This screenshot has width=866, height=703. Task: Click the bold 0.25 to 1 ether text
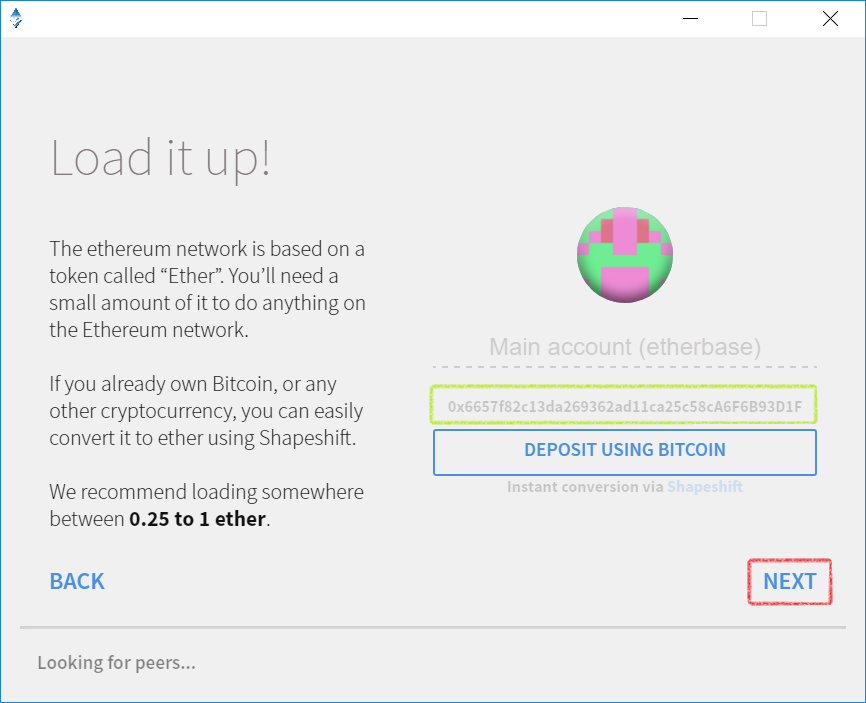click(x=198, y=519)
